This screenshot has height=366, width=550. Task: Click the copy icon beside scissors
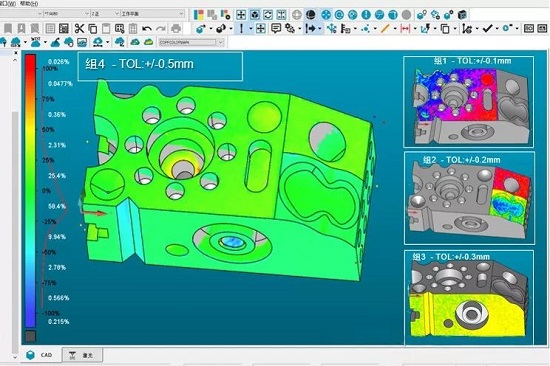[x=93, y=28]
